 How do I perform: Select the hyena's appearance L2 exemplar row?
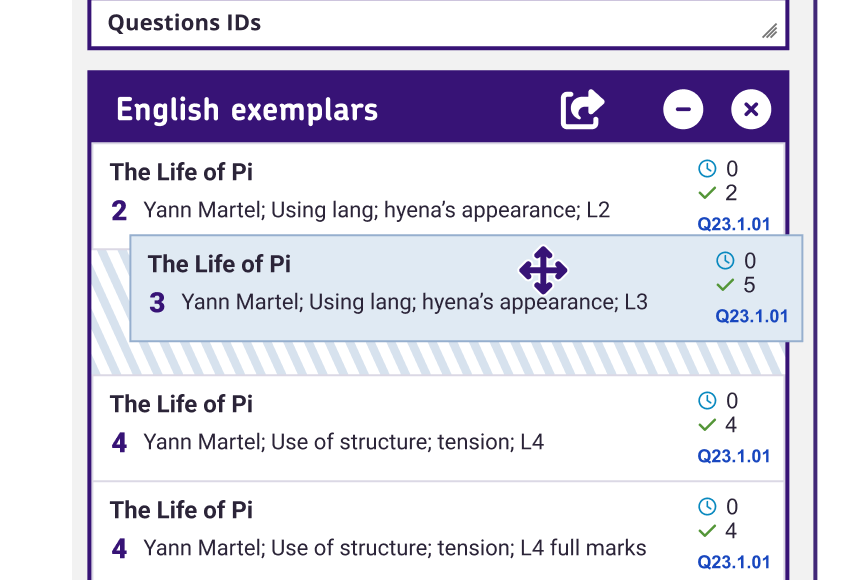(x=380, y=192)
